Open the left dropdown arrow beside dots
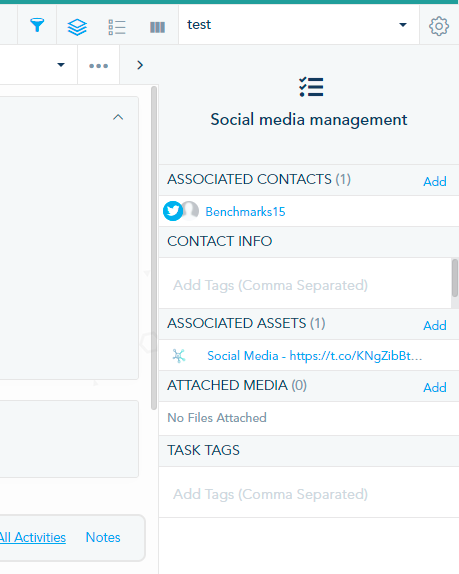The height and width of the screenshot is (574, 459). (x=61, y=65)
